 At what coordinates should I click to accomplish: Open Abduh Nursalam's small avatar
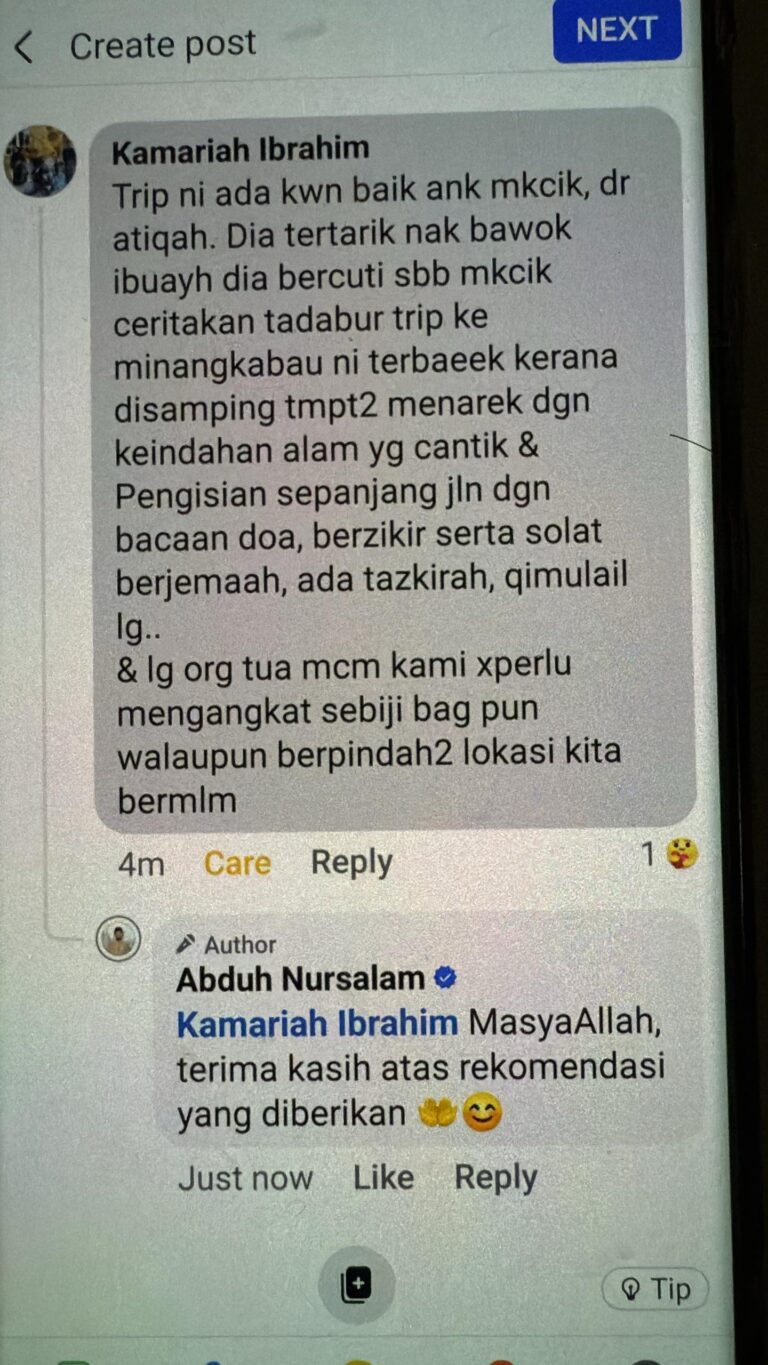[x=119, y=938]
